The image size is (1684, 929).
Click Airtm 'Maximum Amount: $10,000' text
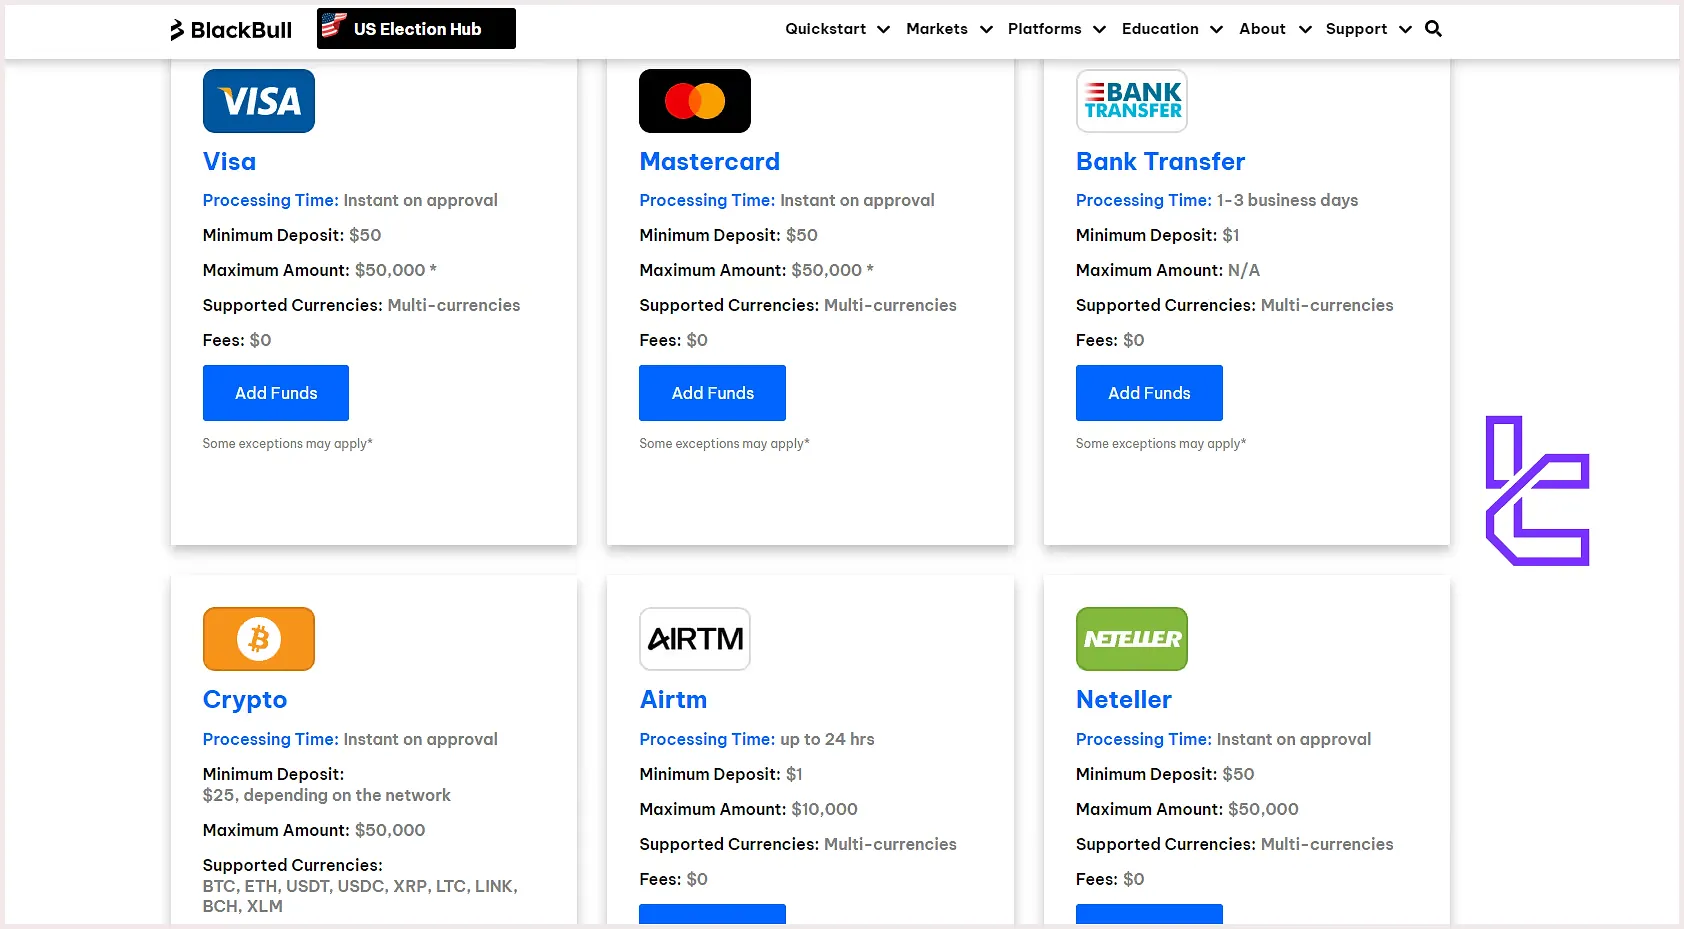[x=748, y=809]
